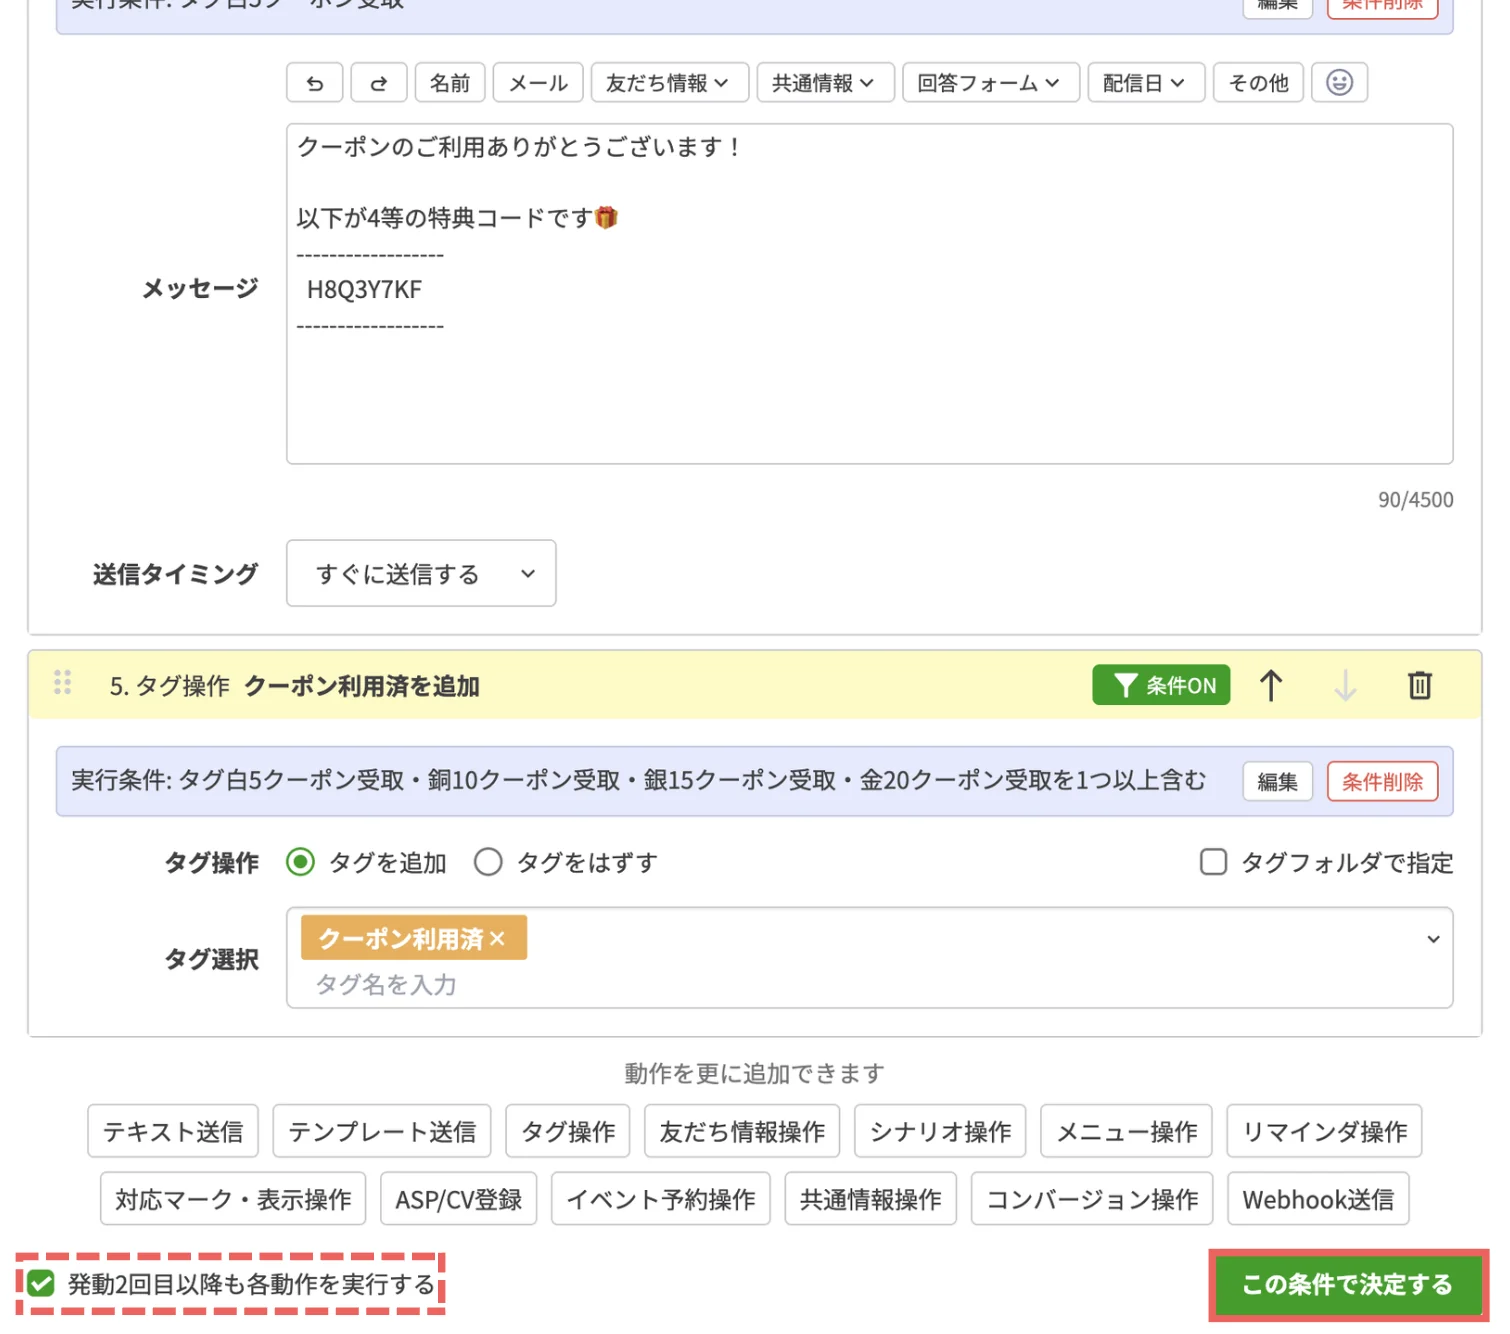This screenshot has height=1334, width=1510.
Task: Open the 友だち情報 dropdown
Action: point(670,83)
